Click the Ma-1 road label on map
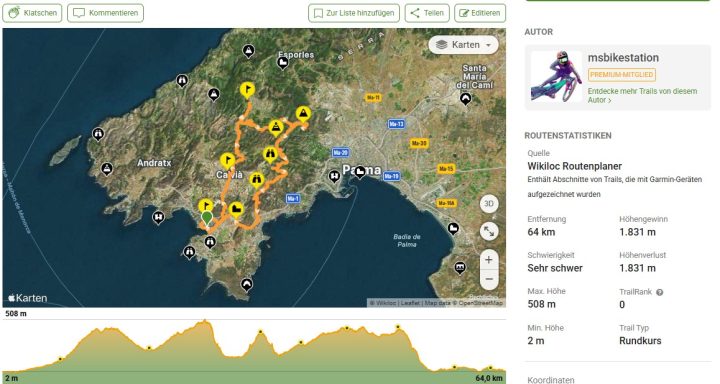The height and width of the screenshot is (384, 720). point(292,198)
